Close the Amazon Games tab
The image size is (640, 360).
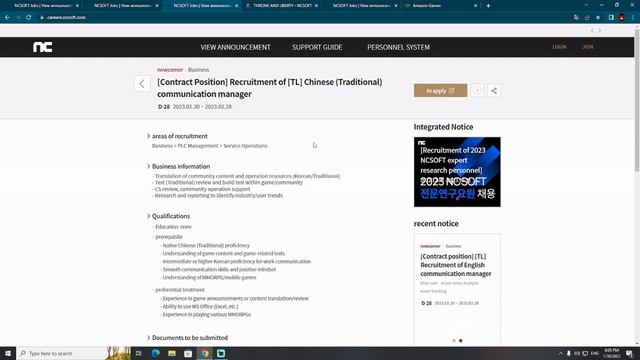coord(475,6)
